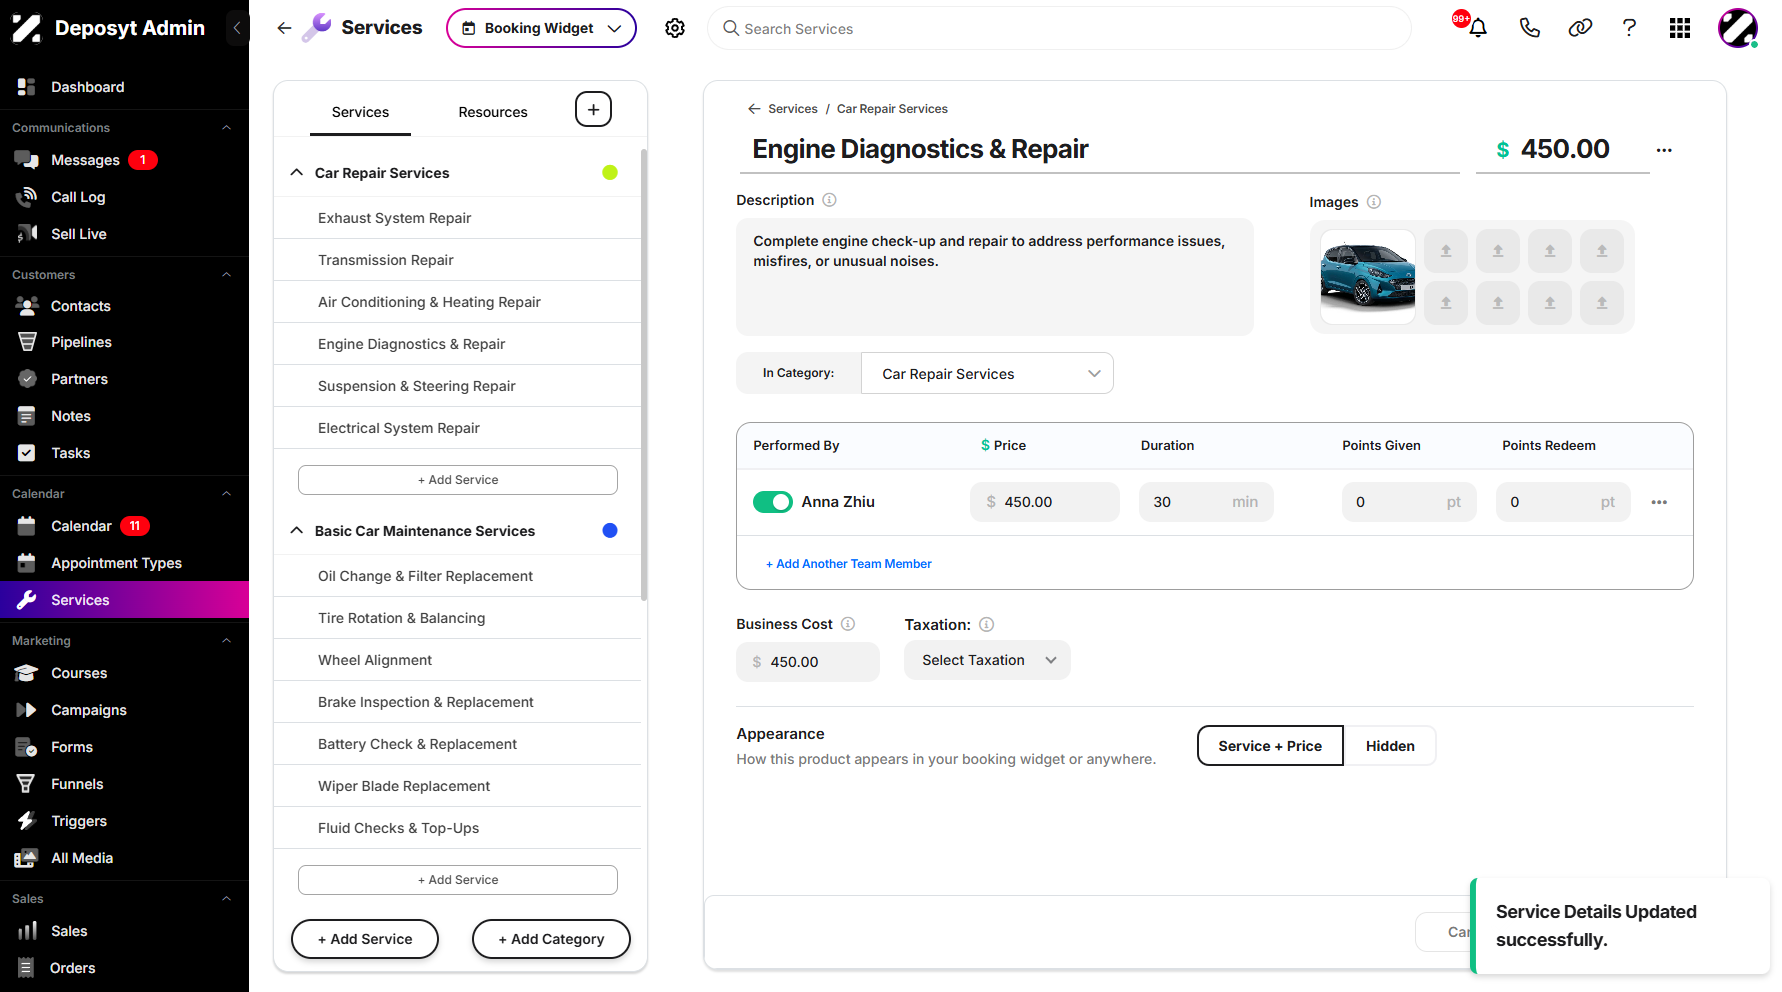
Task: Click the green color dot for Car Repair Services
Action: [x=610, y=173]
